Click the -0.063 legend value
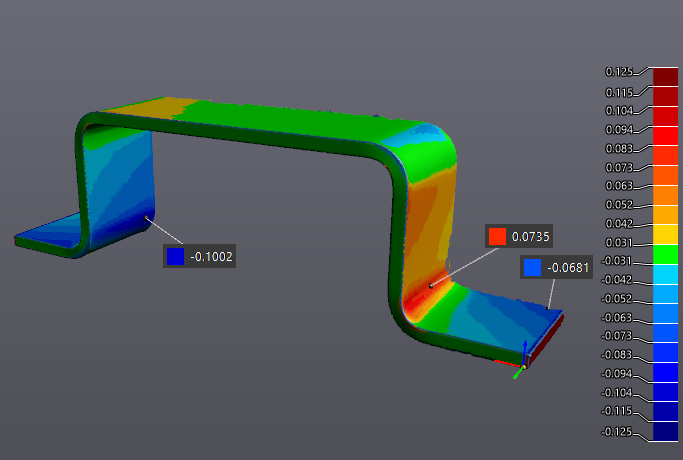Image resolution: width=683 pixels, height=460 pixels. (x=617, y=318)
